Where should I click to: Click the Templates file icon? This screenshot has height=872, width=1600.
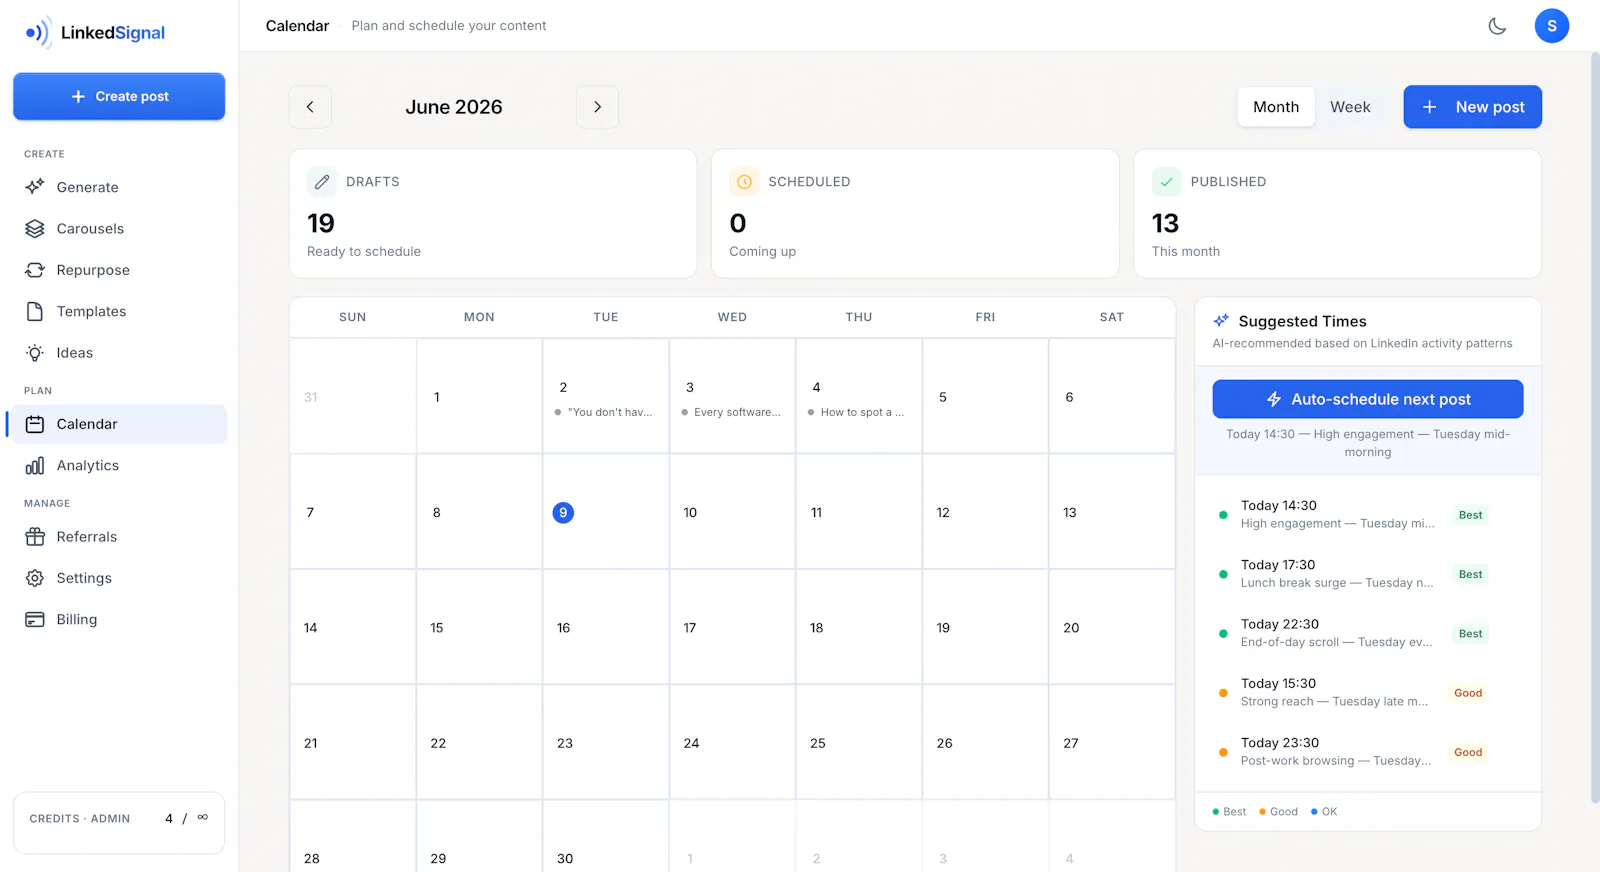(x=35, y=312)
